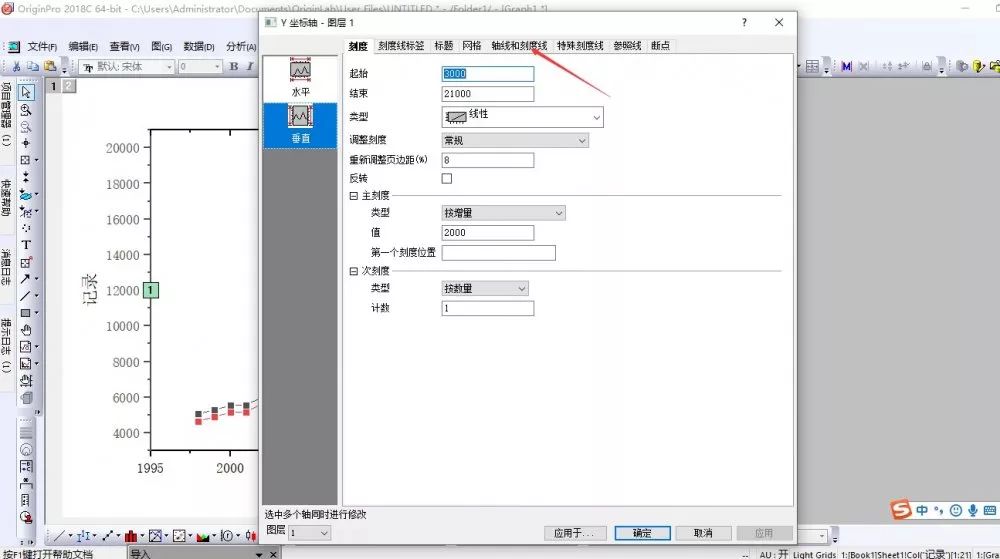Viewport: 1000px width, 559px height.
Task: Select the Rectangle drawing tool
Action: click(x=26, y=313)
